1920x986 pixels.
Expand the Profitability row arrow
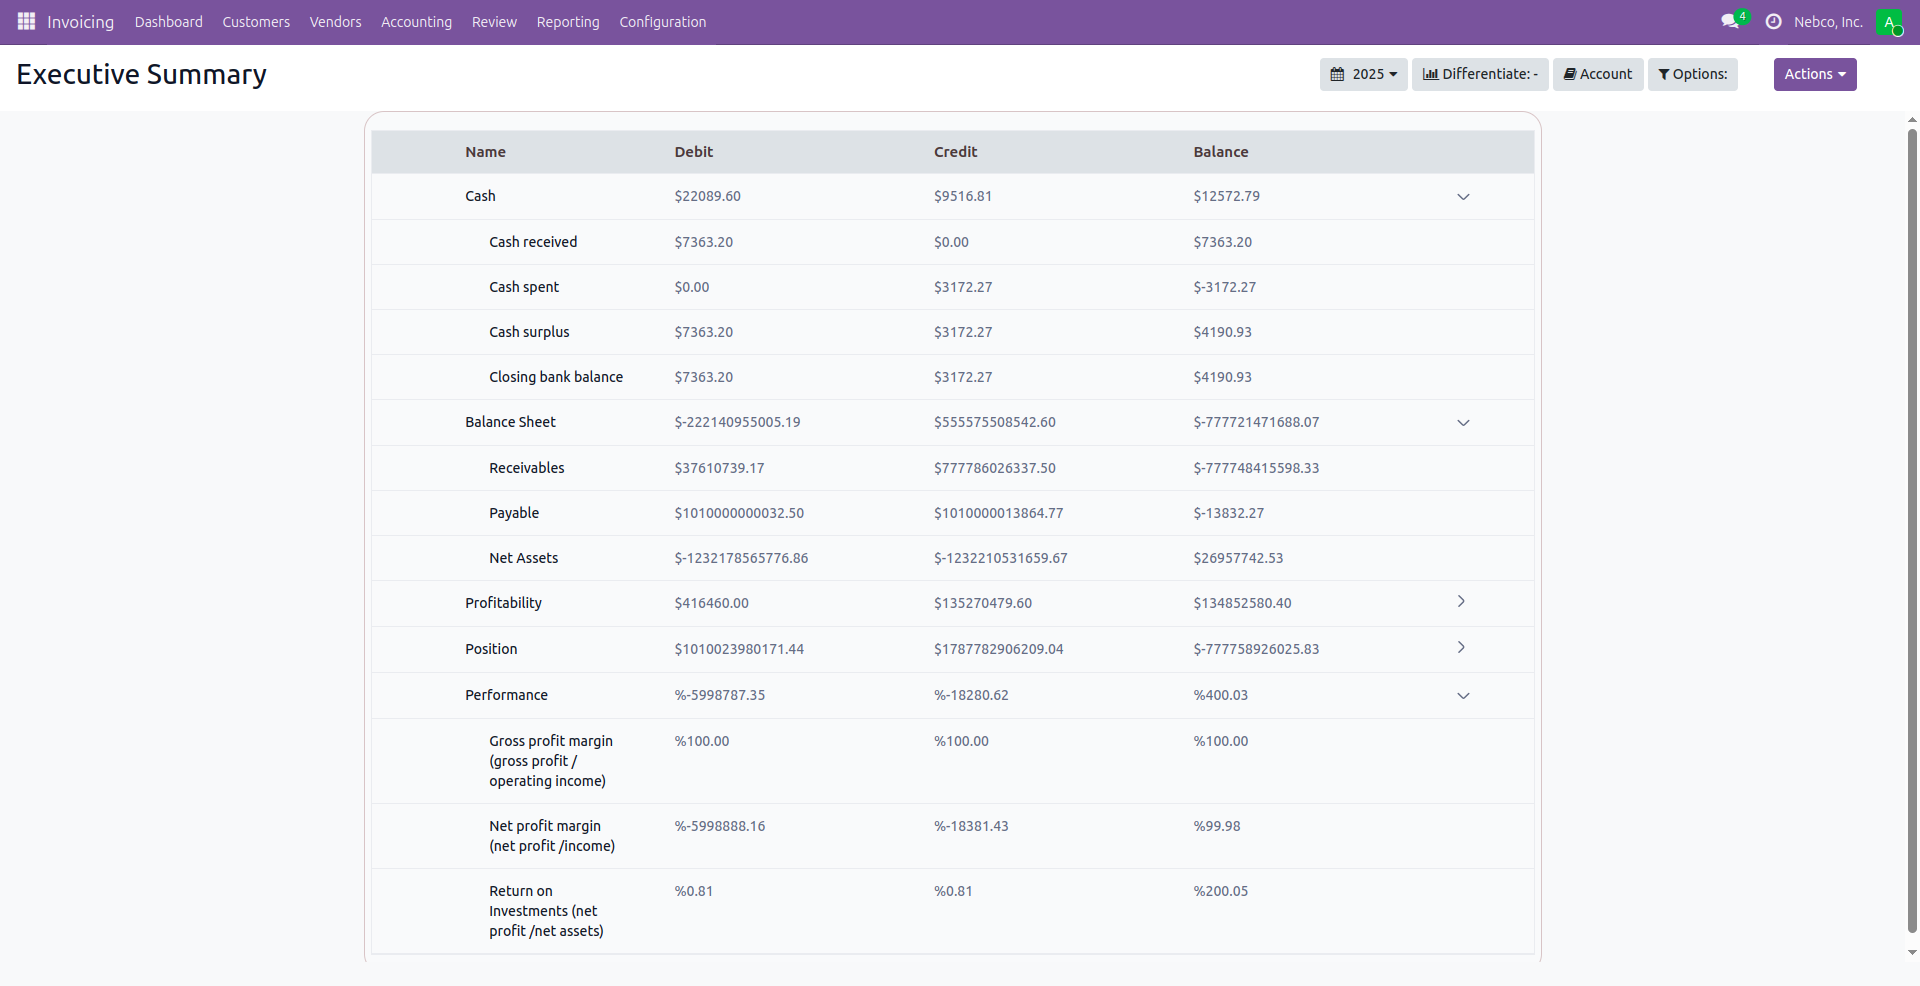point(1461,602)
